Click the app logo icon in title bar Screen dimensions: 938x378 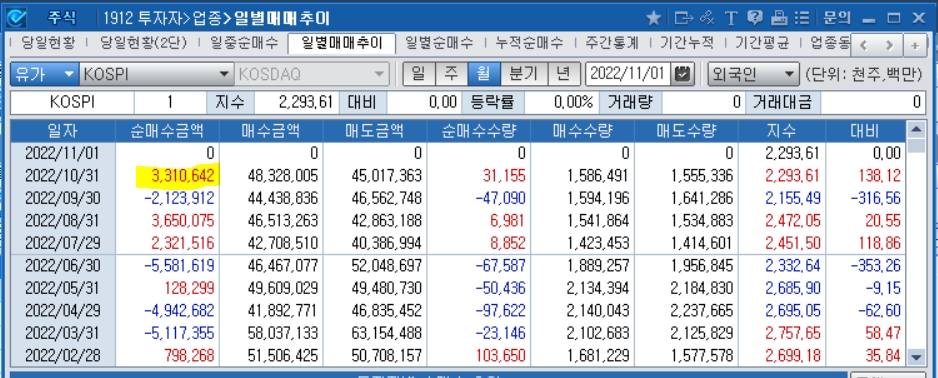(x=17, y=18)
